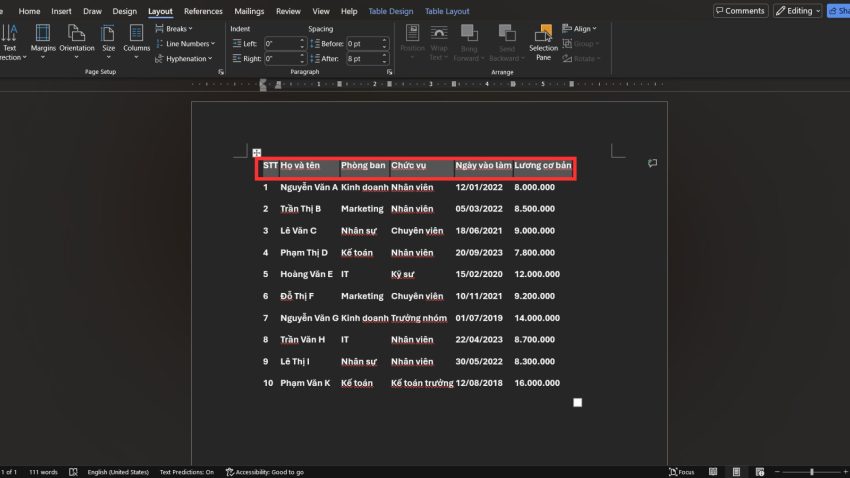This screenshot has height=478, width=850.
Task: Open the page Size options
Action: click(x=108, y=40)
